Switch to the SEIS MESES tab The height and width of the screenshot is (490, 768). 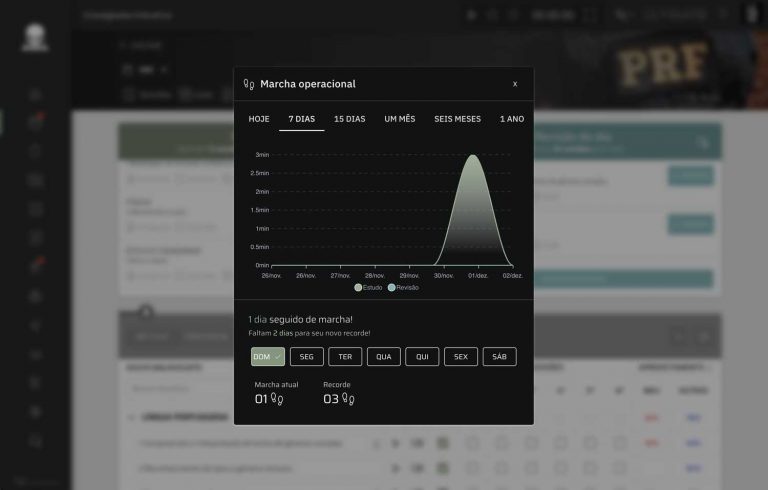pyautogui.click(x=457, y=119)
